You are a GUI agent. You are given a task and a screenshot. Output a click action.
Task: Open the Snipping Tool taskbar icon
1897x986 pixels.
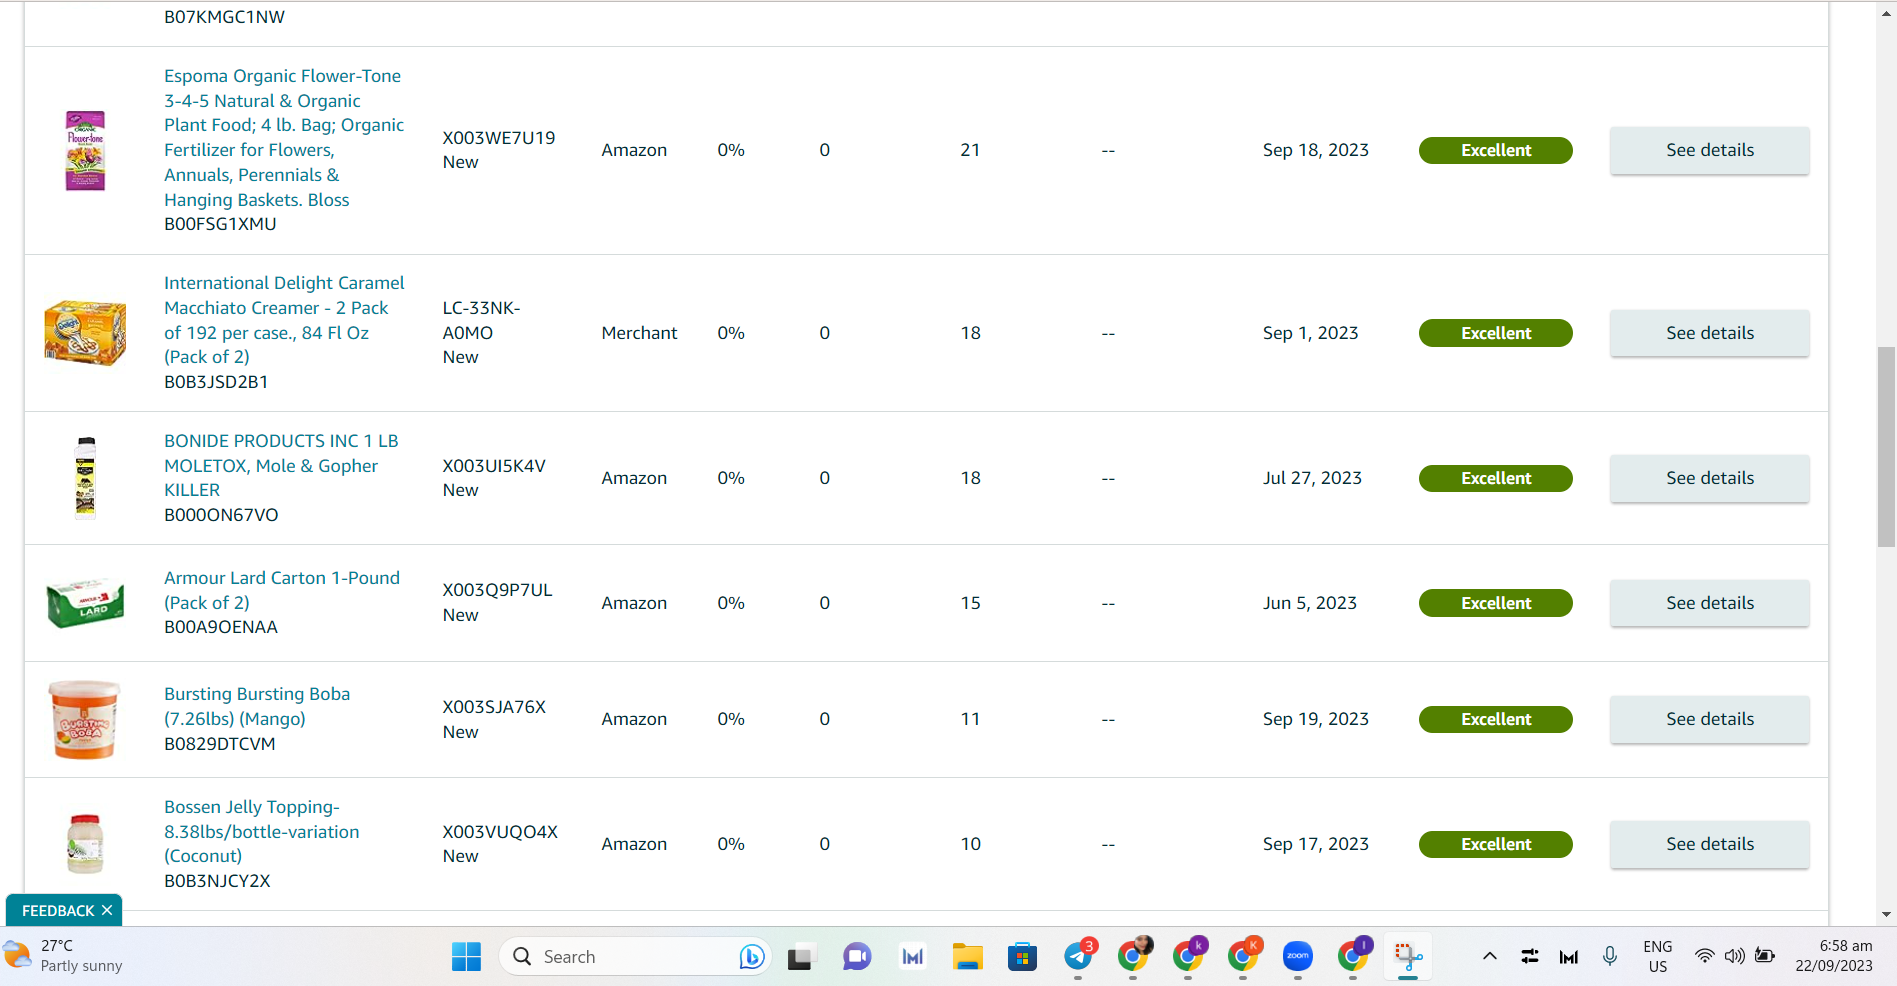click(x=1408, y=957)
